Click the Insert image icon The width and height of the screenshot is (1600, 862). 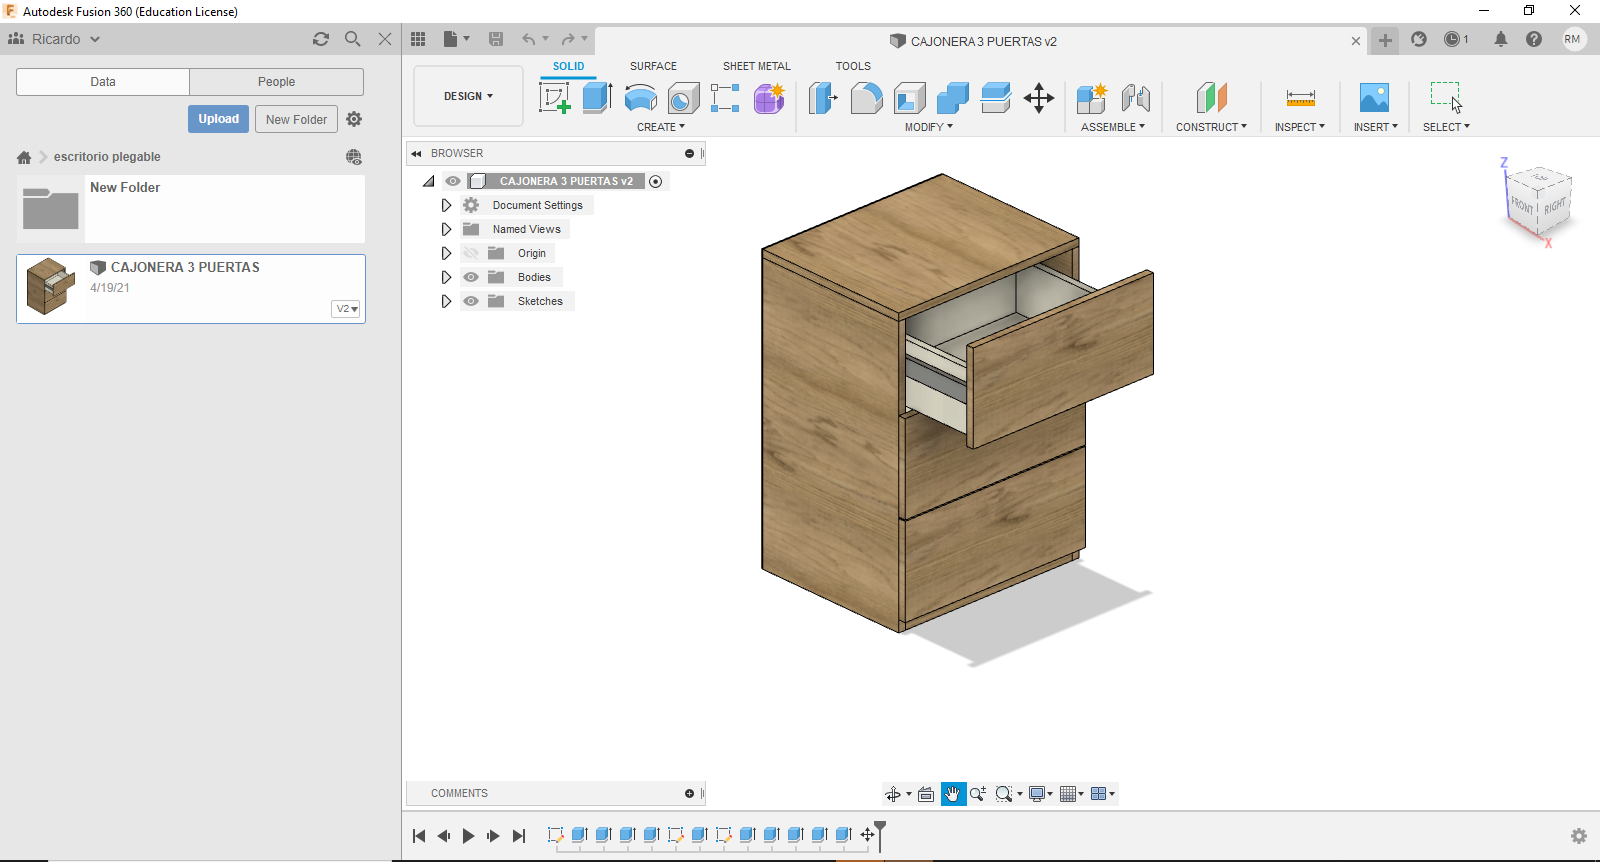(1374, 98)
